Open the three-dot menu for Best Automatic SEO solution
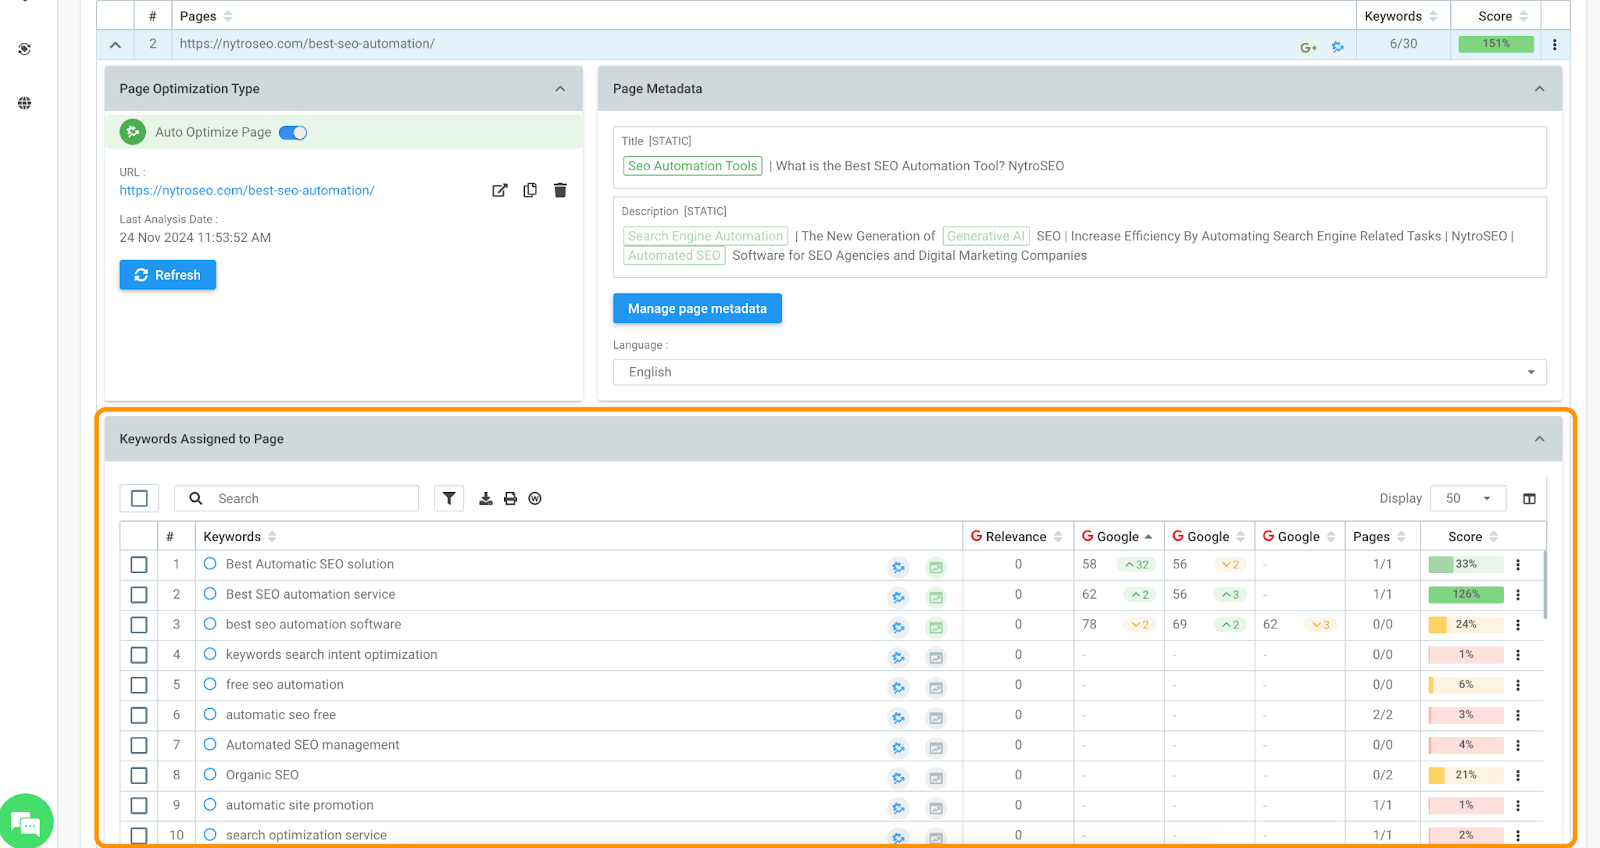1600x848 pixels. point(1518,565)
